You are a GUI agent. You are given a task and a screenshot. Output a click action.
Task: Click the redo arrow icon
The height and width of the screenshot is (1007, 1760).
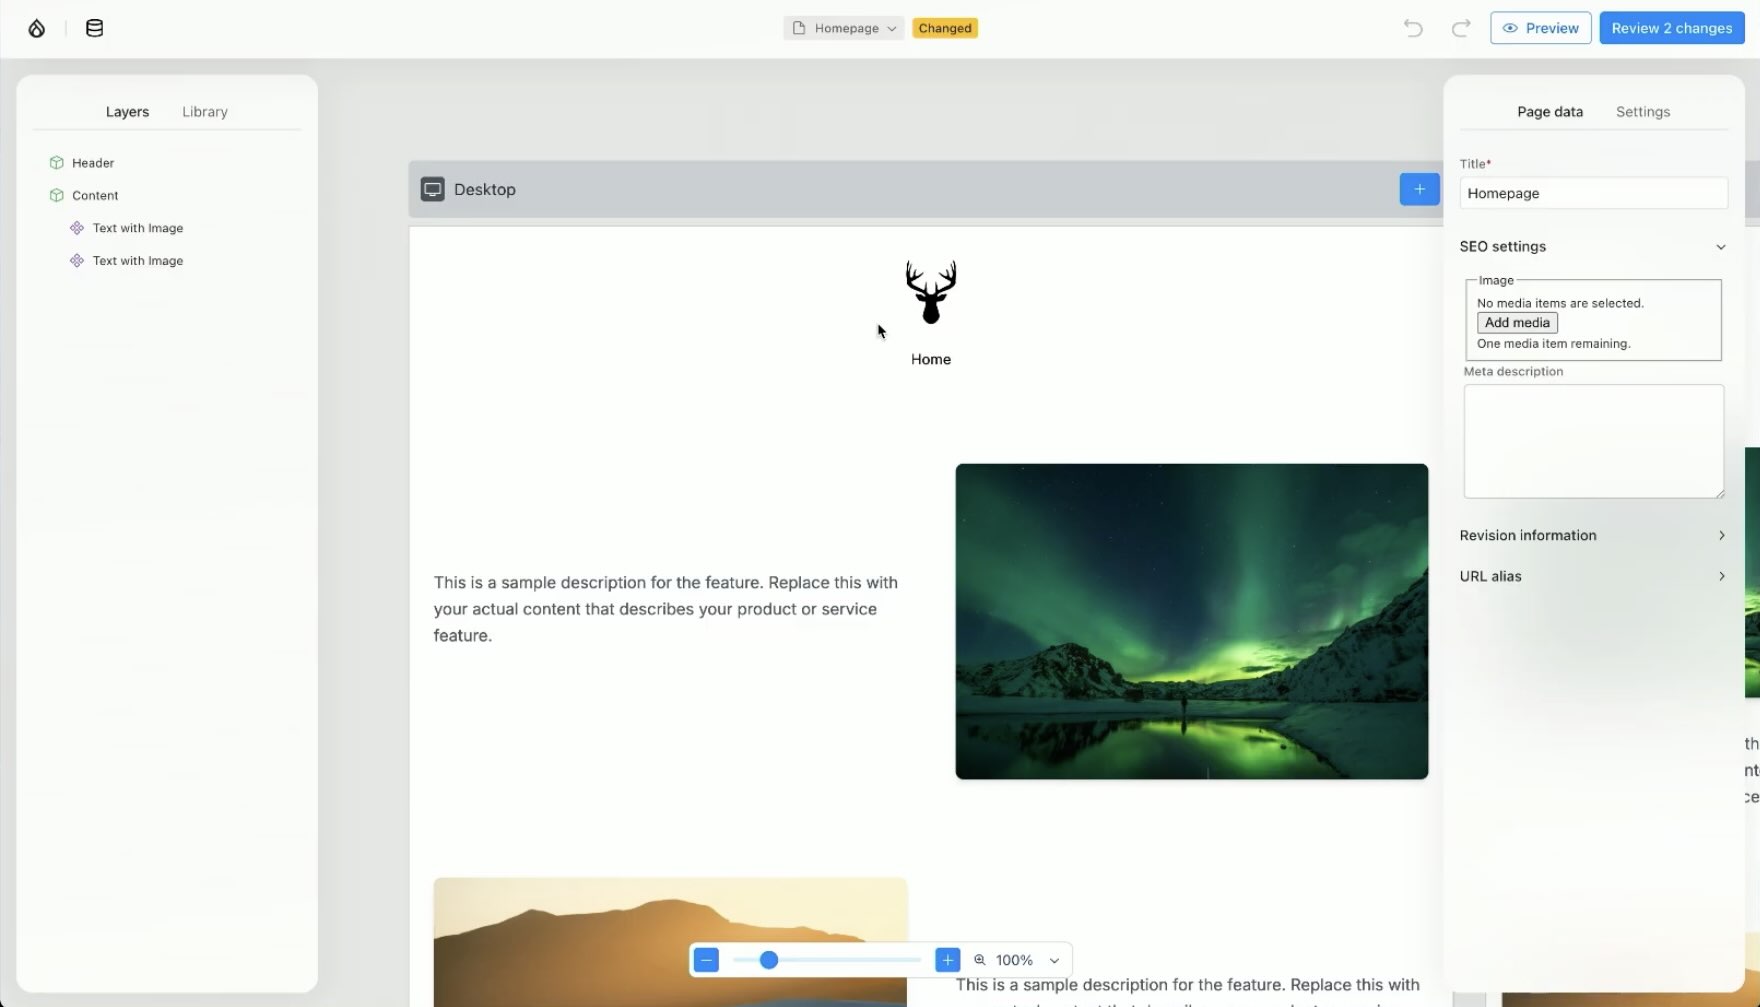tap(1461, 28)
